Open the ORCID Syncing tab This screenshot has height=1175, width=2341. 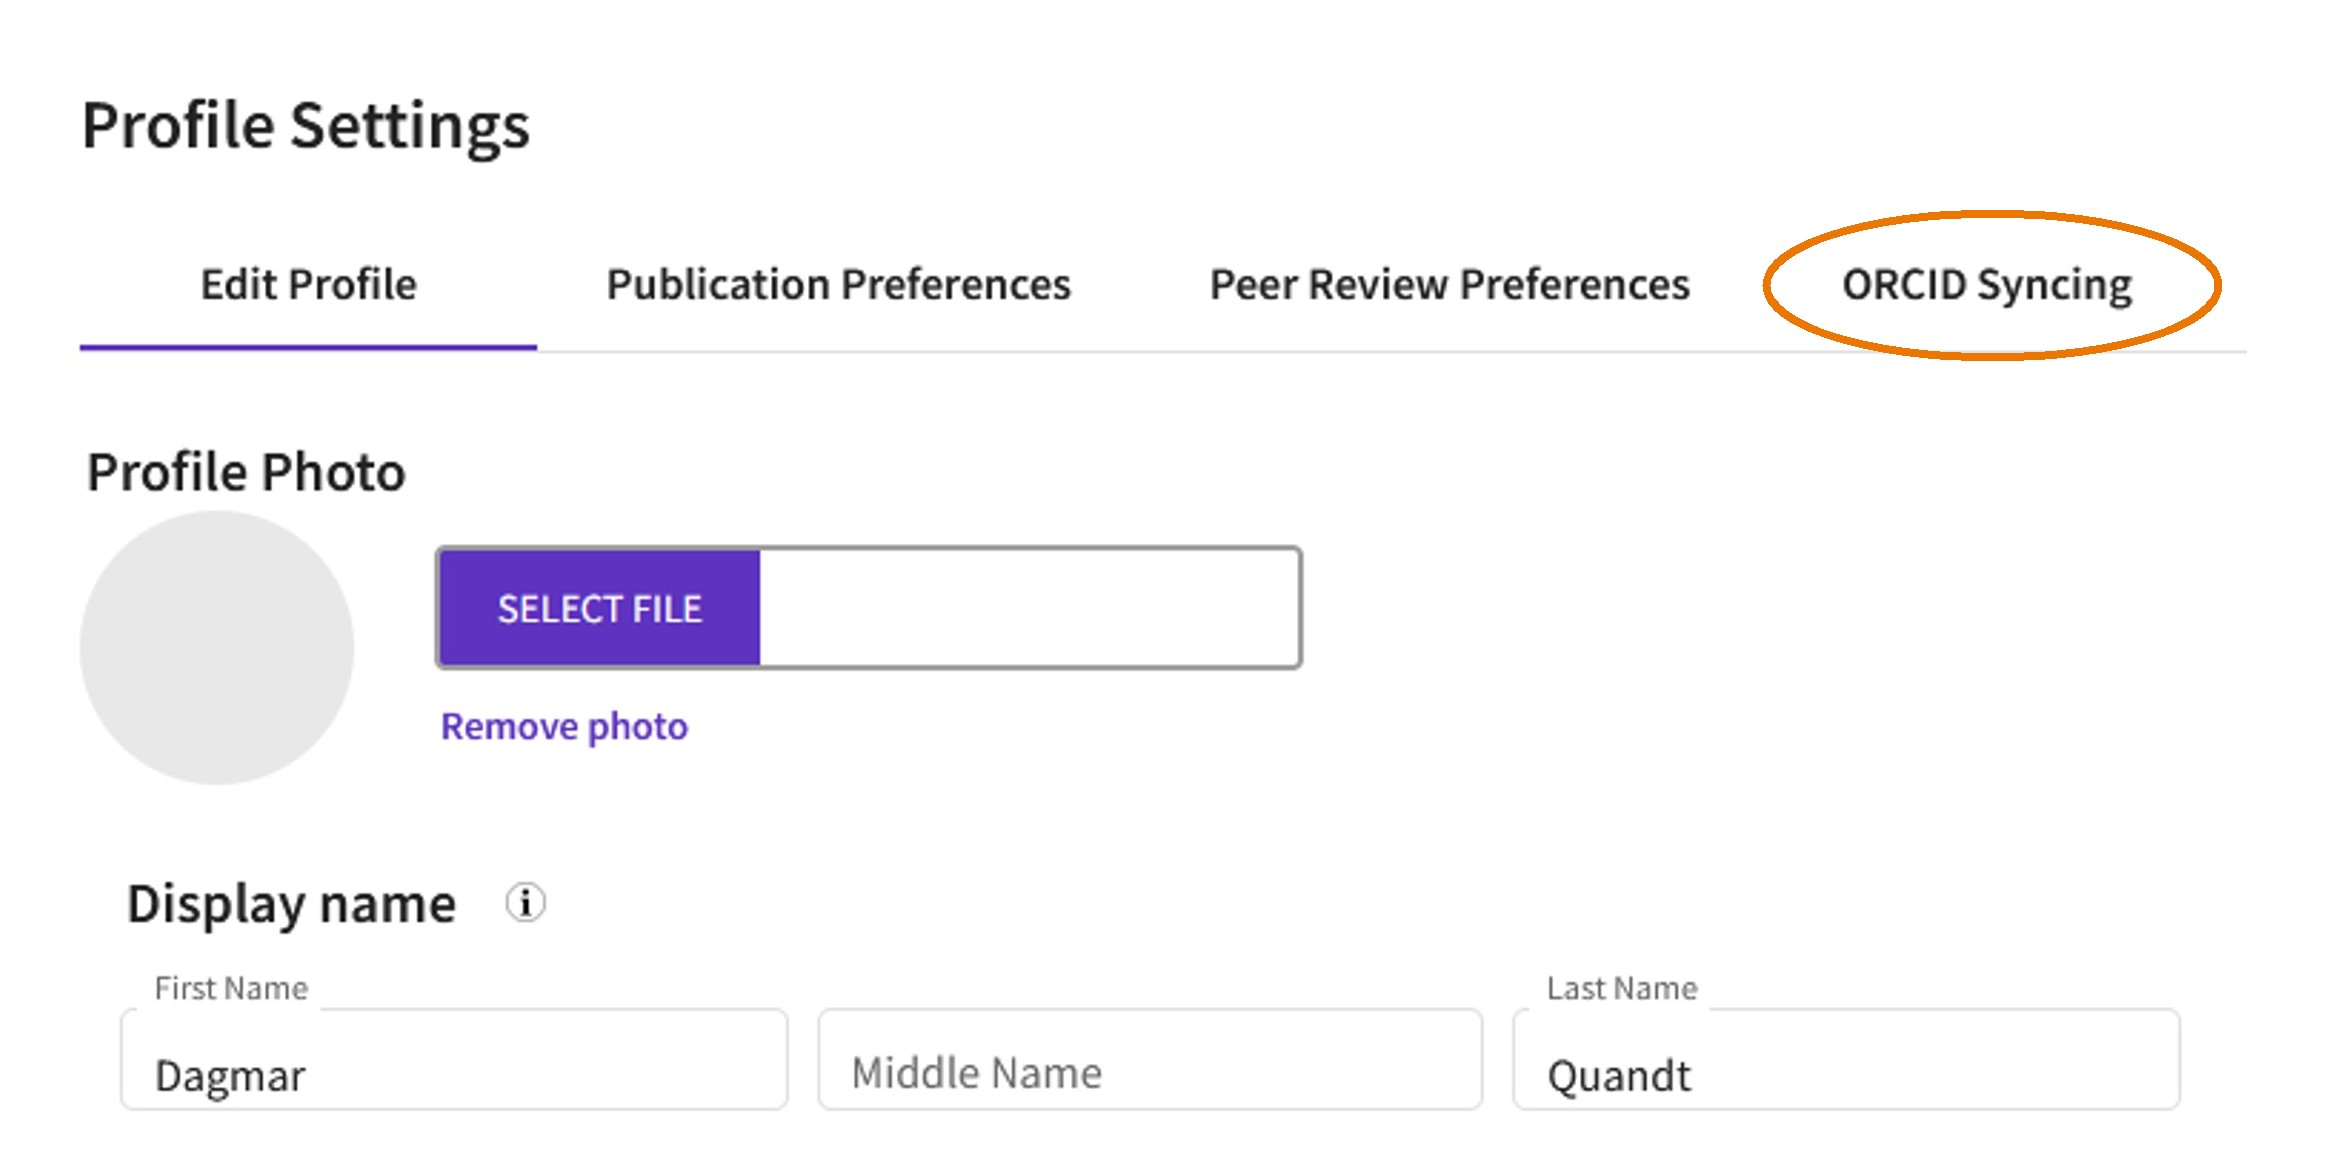point(1987,285)
